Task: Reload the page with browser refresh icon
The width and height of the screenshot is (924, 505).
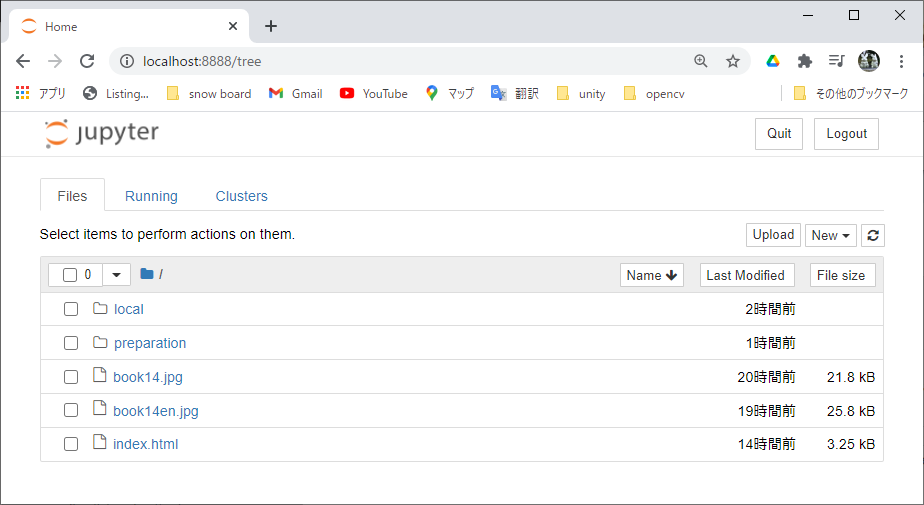Action: 87,61
